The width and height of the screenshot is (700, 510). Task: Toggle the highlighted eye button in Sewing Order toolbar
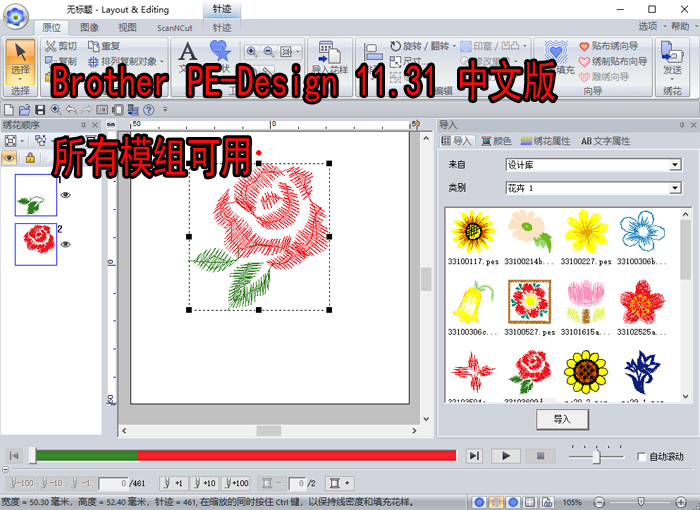(x=9, y=157)
